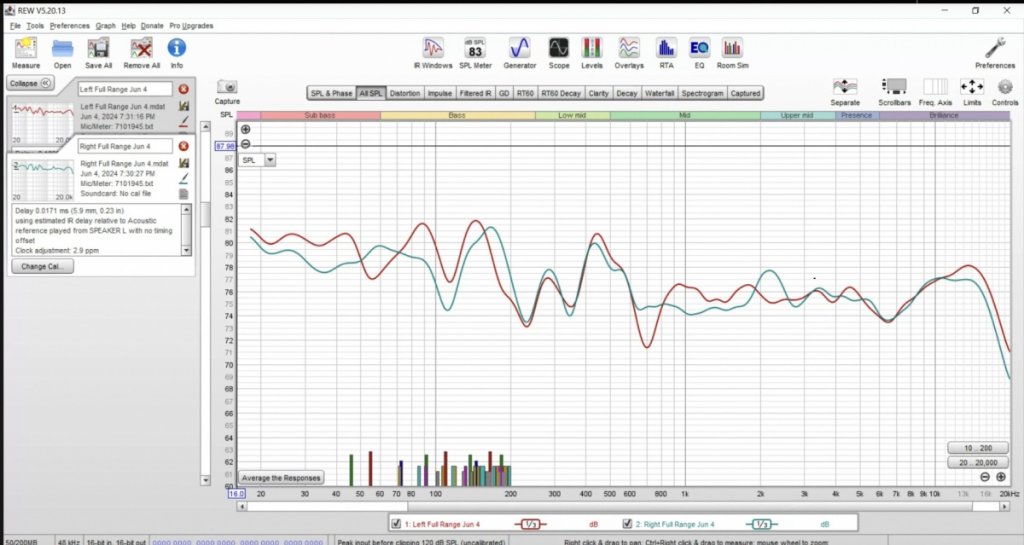Click down arrow of measurement list scrollbar
Image resolution: width=1024 pixels, height=545 pixels.
pos(205,480)
